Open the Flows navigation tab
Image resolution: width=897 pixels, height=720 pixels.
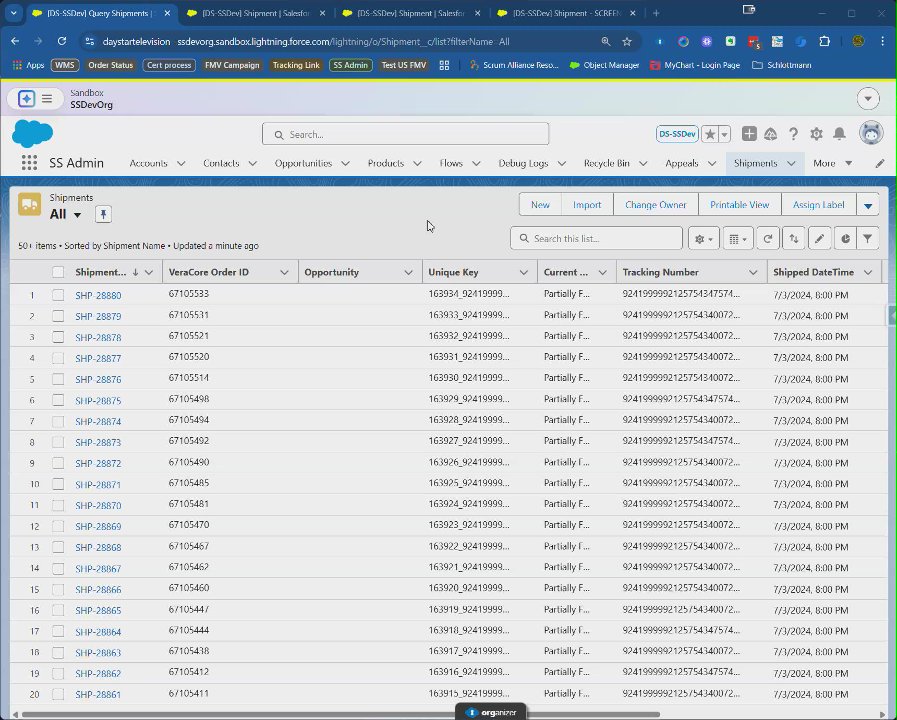(x=451, y=164)
